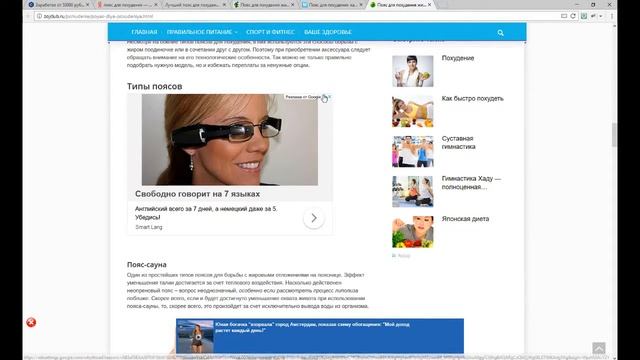Image resolution: width=640 pixels, height=360 pixels.
Task: Open the 'Японская диета' thumbnail
Action: point(413,232)
